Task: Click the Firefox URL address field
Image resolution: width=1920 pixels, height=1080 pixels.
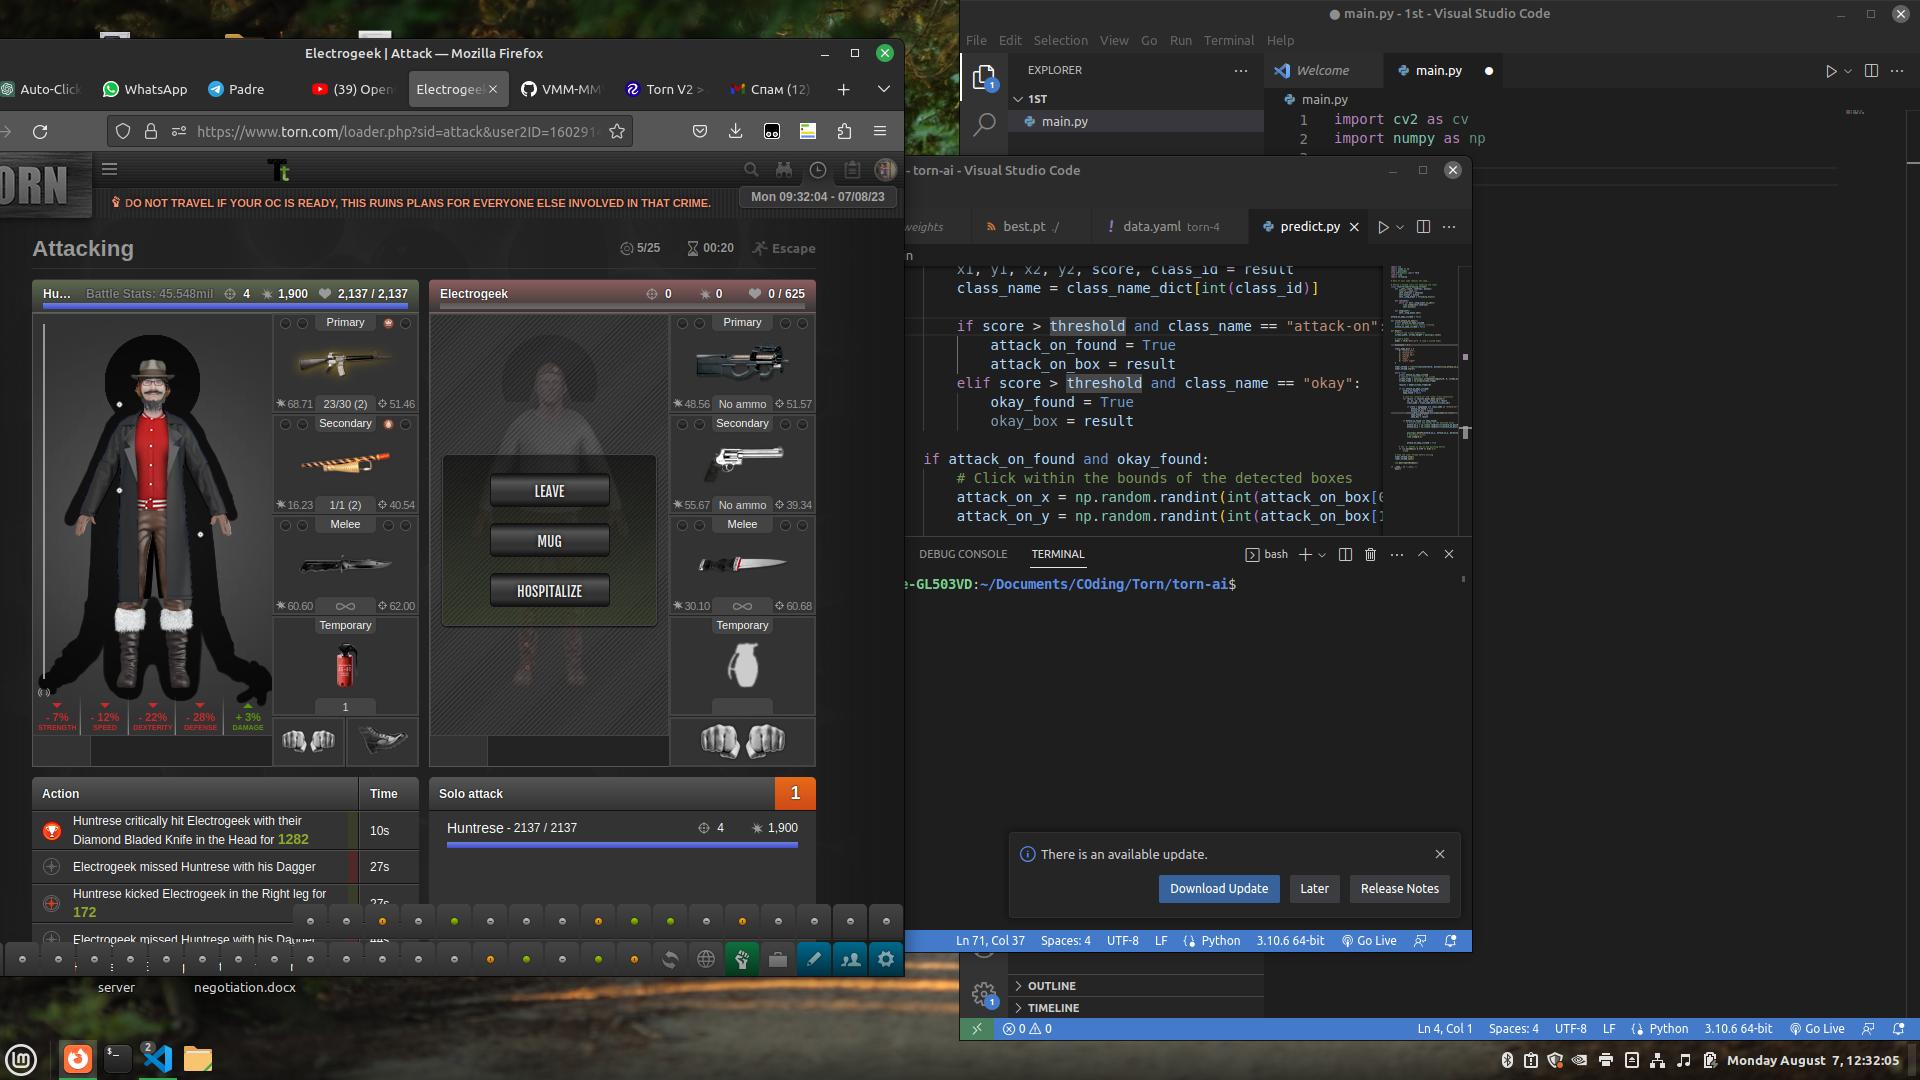Action: tap(398, 131)
